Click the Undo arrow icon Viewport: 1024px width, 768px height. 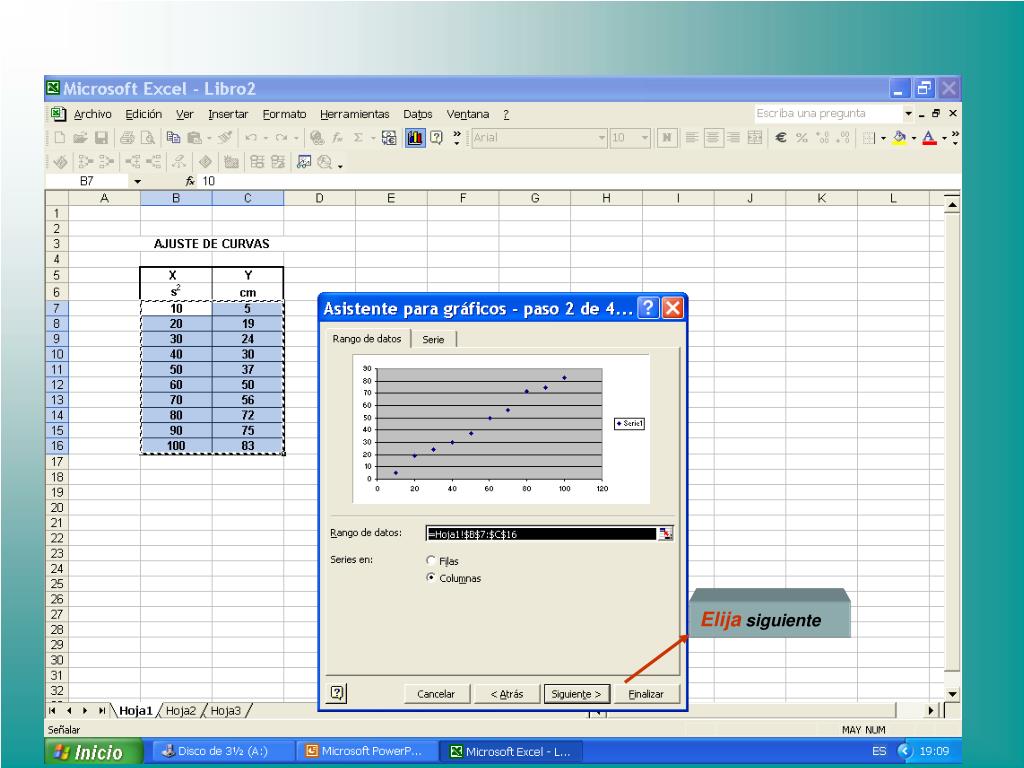point(251,137)
